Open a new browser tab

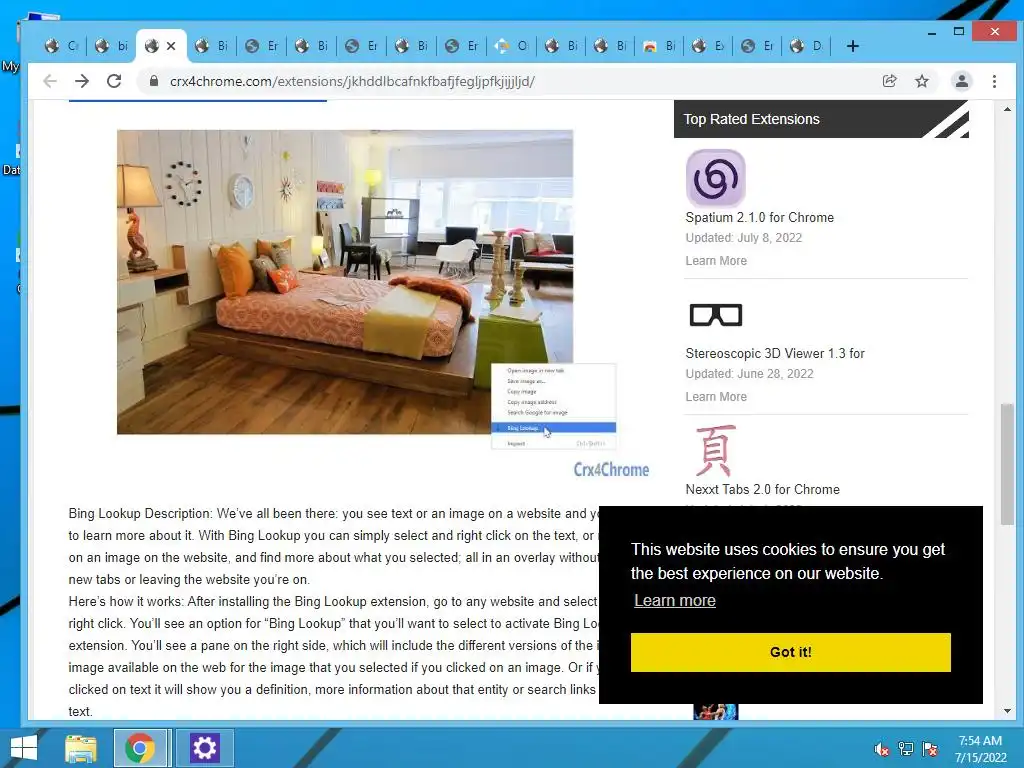852,46
